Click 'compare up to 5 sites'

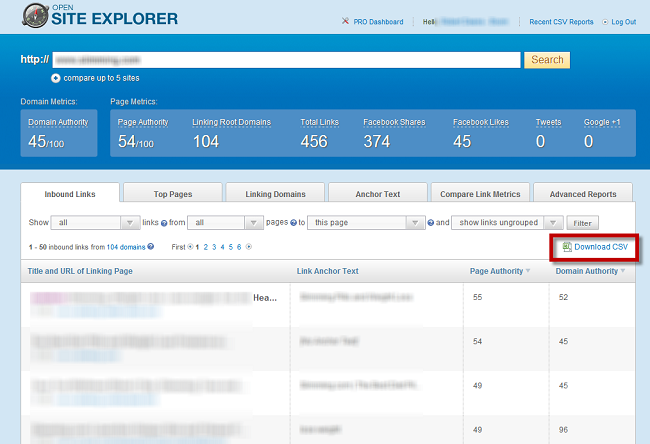point(102,78)
